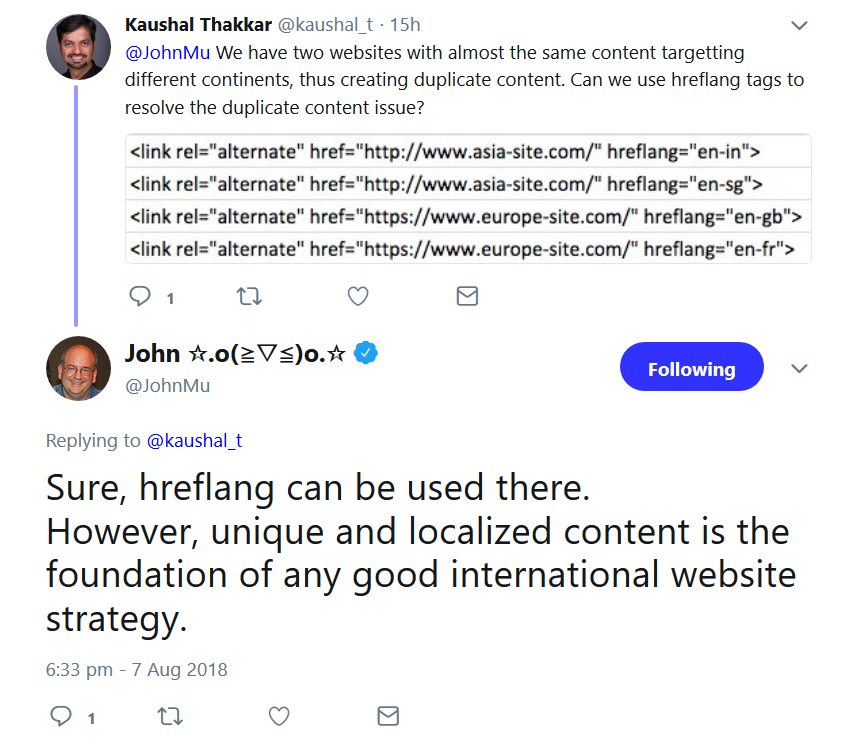Select the hreflang en-in code line
857x756 pixels.
click(467, 150)
